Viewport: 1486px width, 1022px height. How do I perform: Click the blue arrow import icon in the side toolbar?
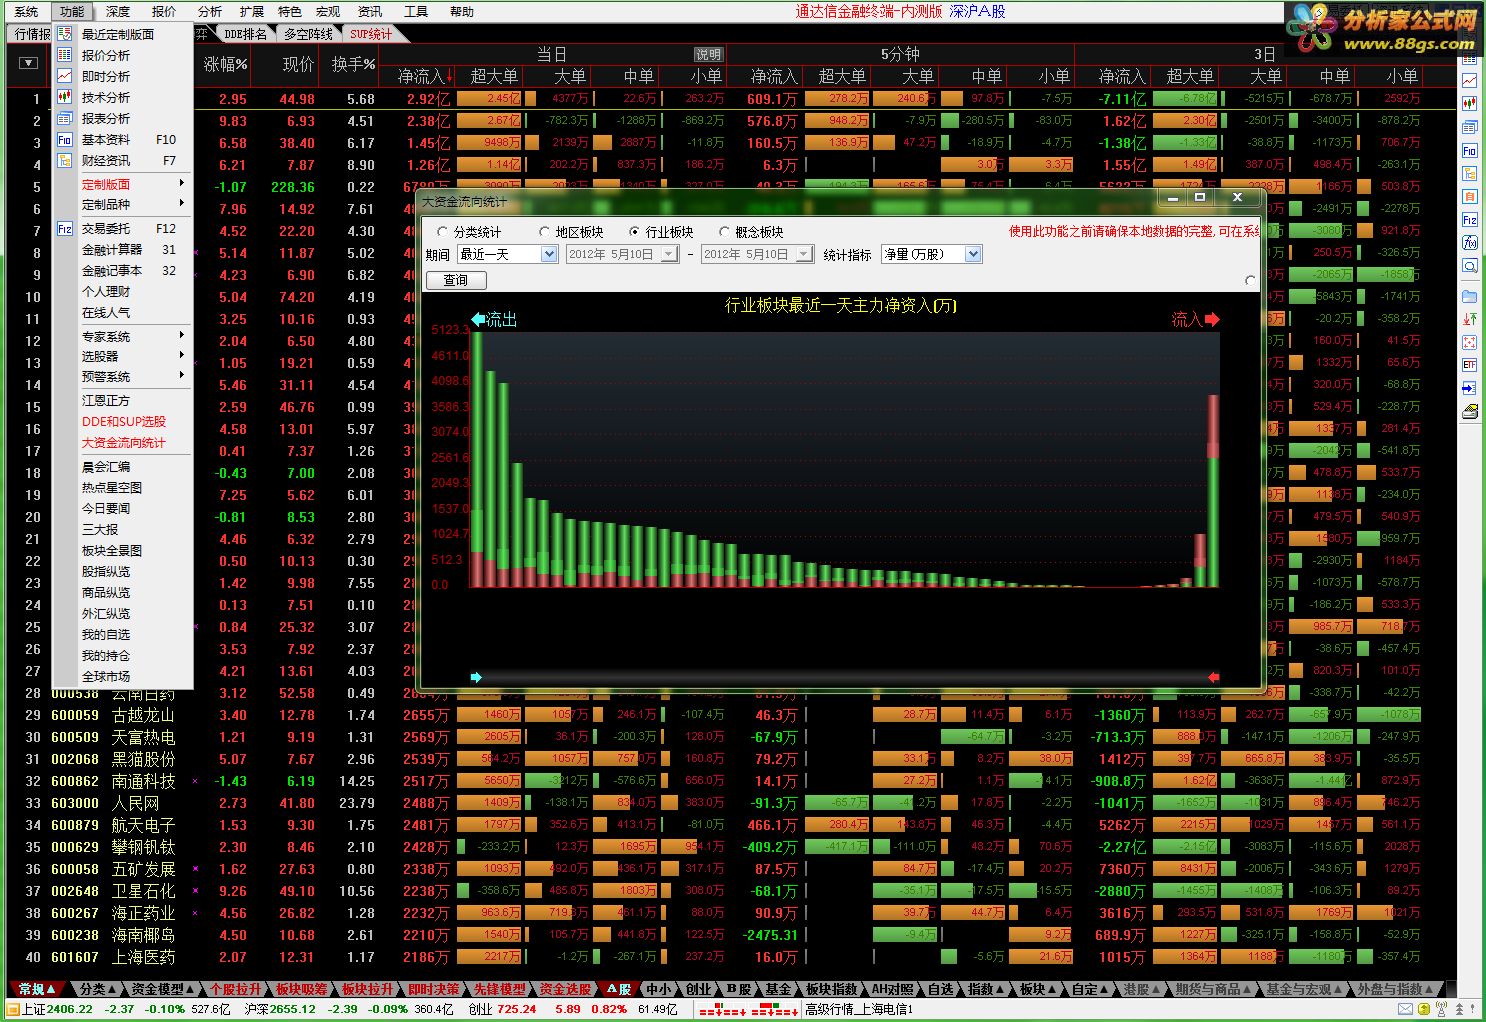(1470, 387)
